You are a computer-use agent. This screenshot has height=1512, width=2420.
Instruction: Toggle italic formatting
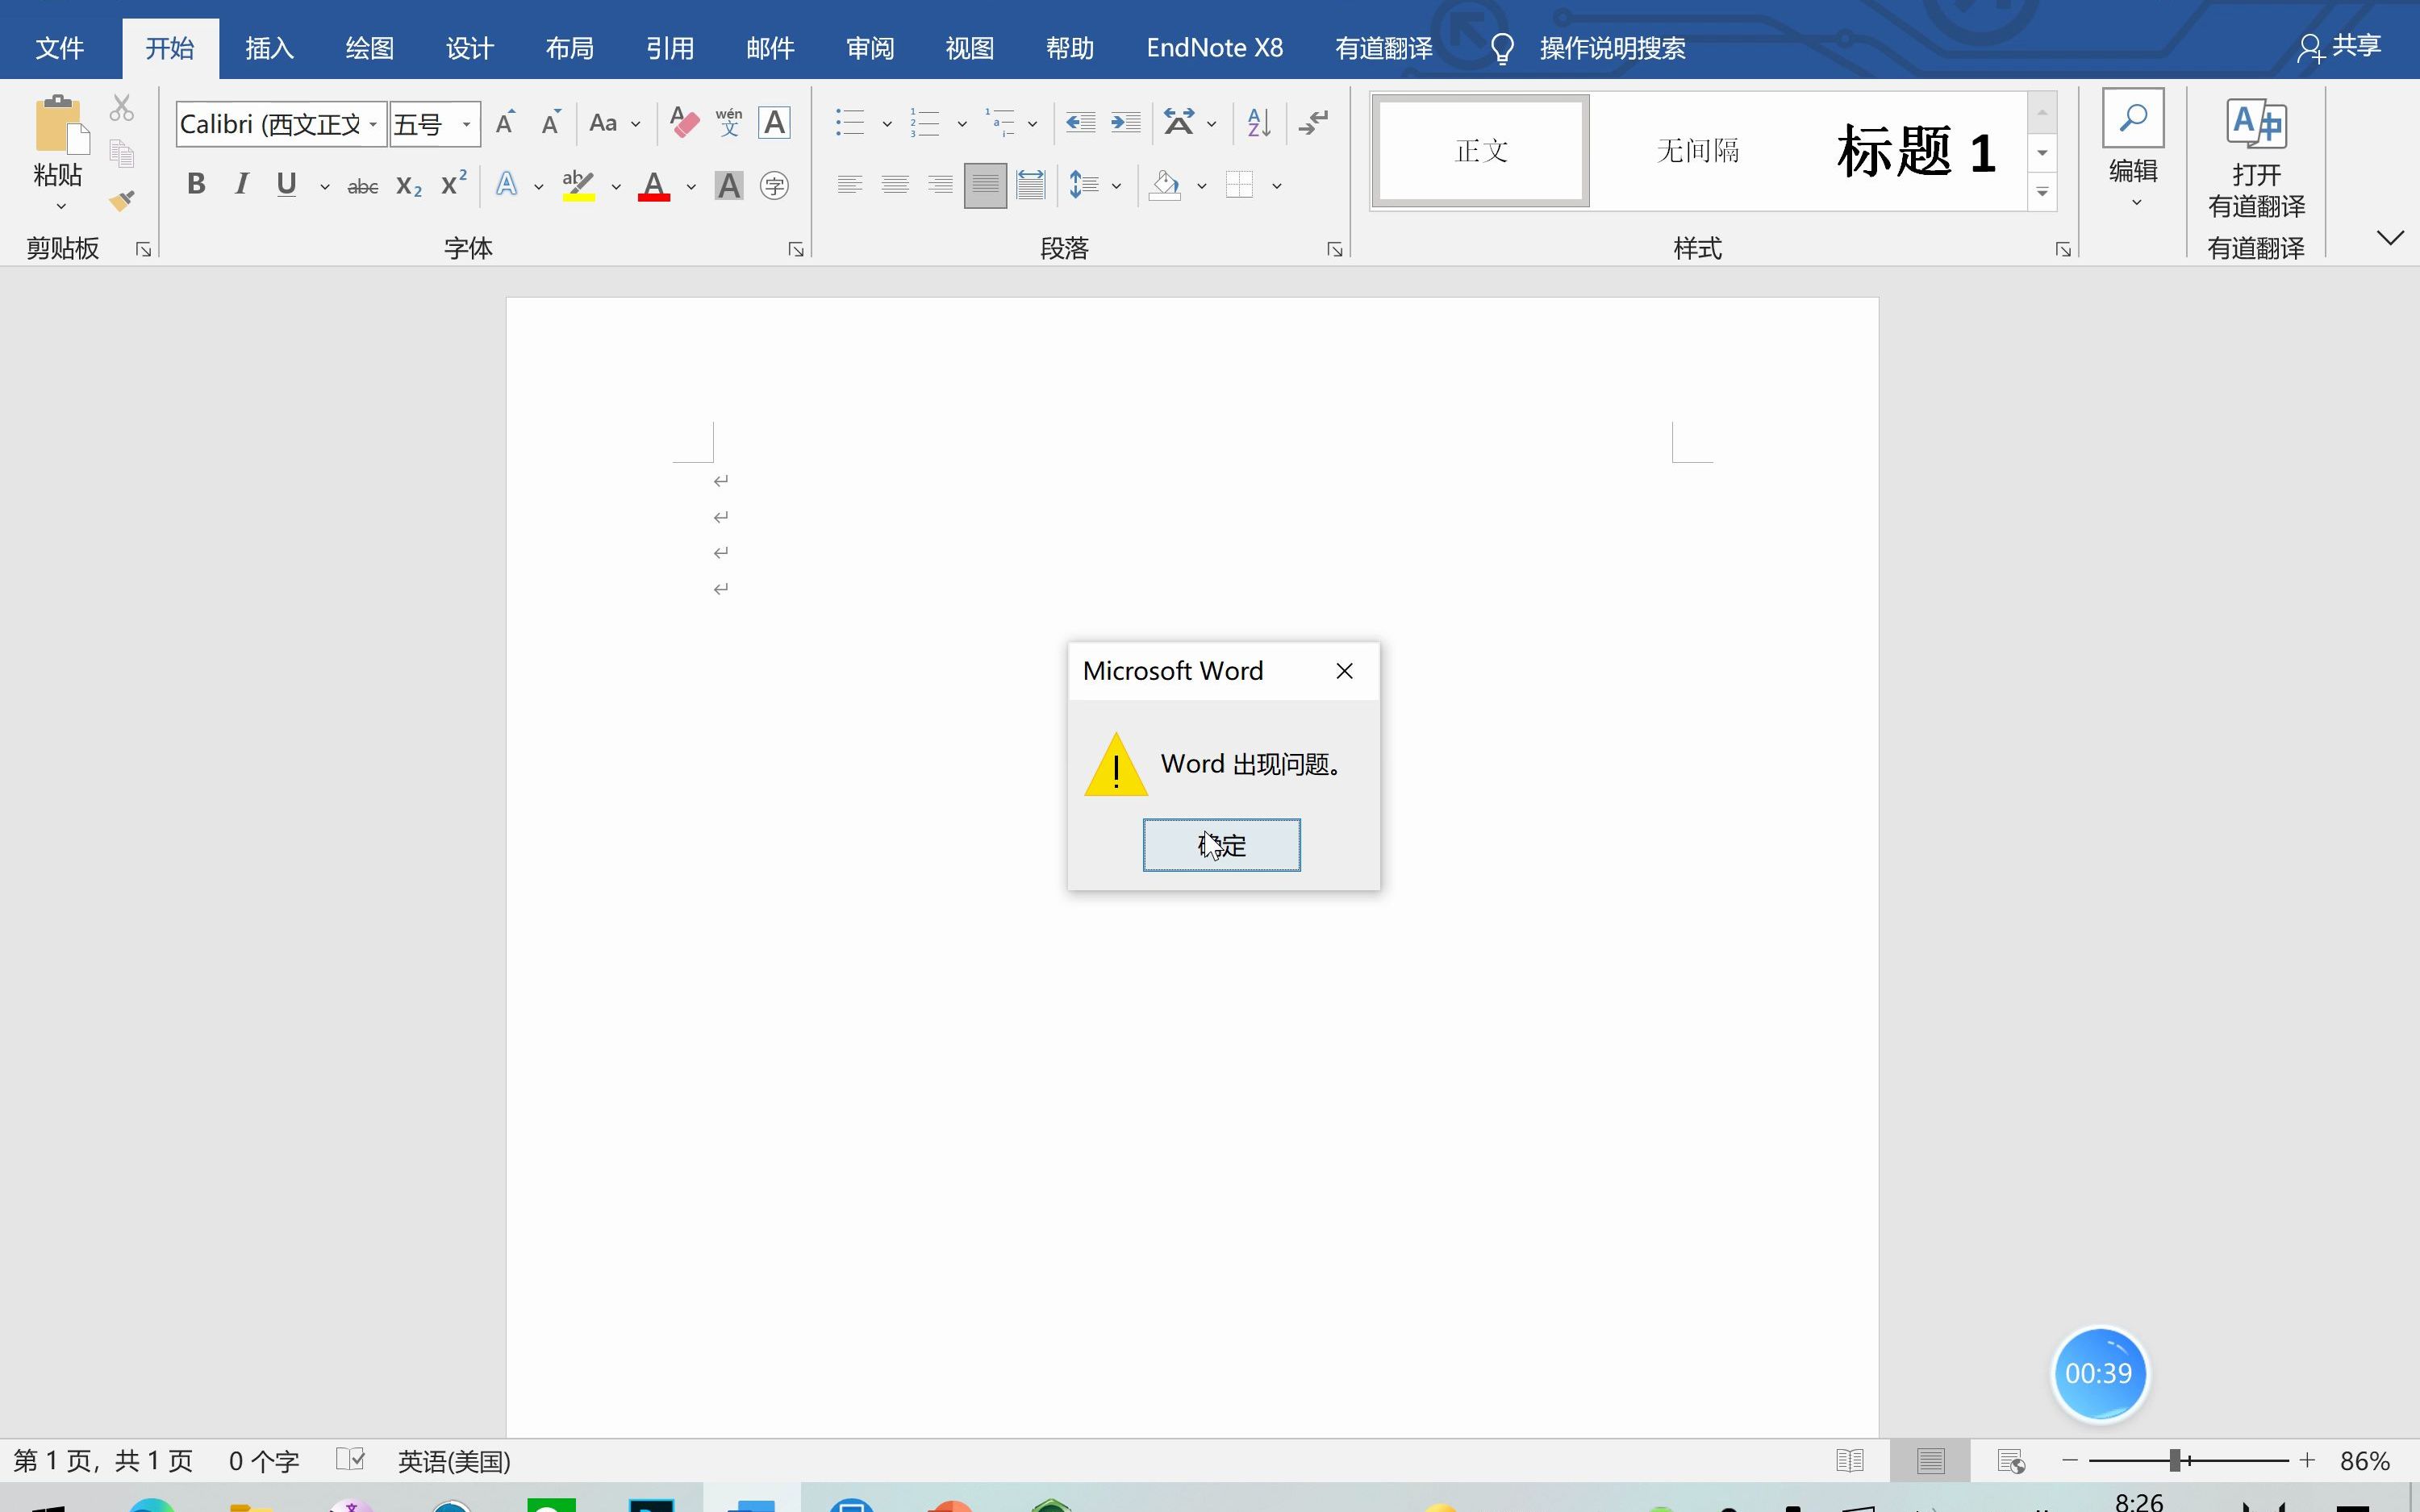241,184
